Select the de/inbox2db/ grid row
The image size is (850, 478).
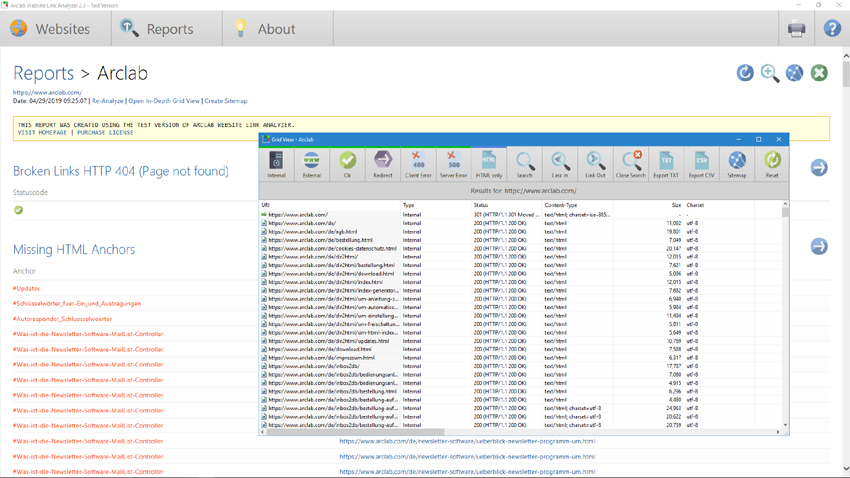[x=520, y=366]
